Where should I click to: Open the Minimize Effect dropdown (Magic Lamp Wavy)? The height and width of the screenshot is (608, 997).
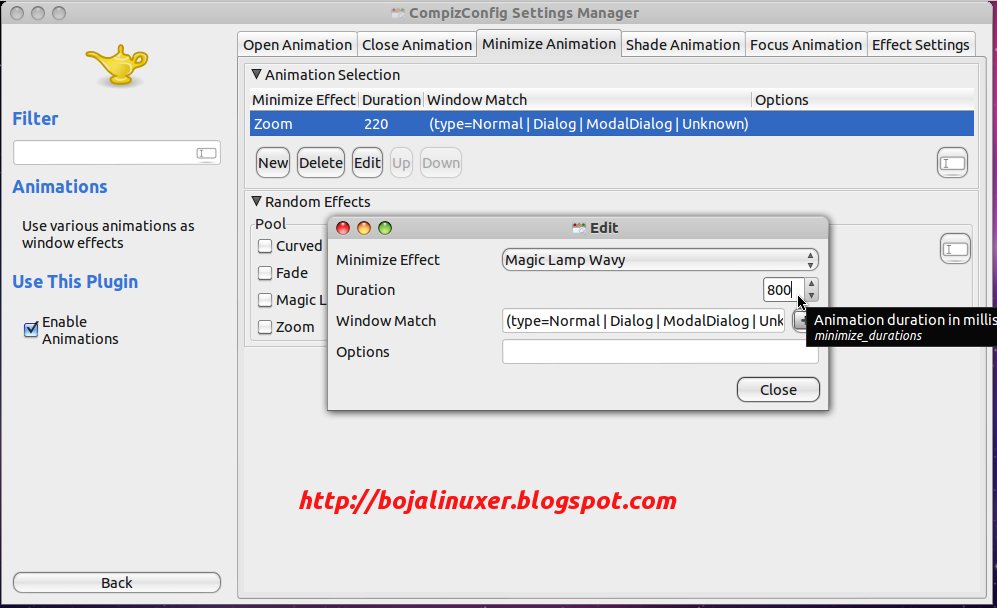[x=659, y=259]
